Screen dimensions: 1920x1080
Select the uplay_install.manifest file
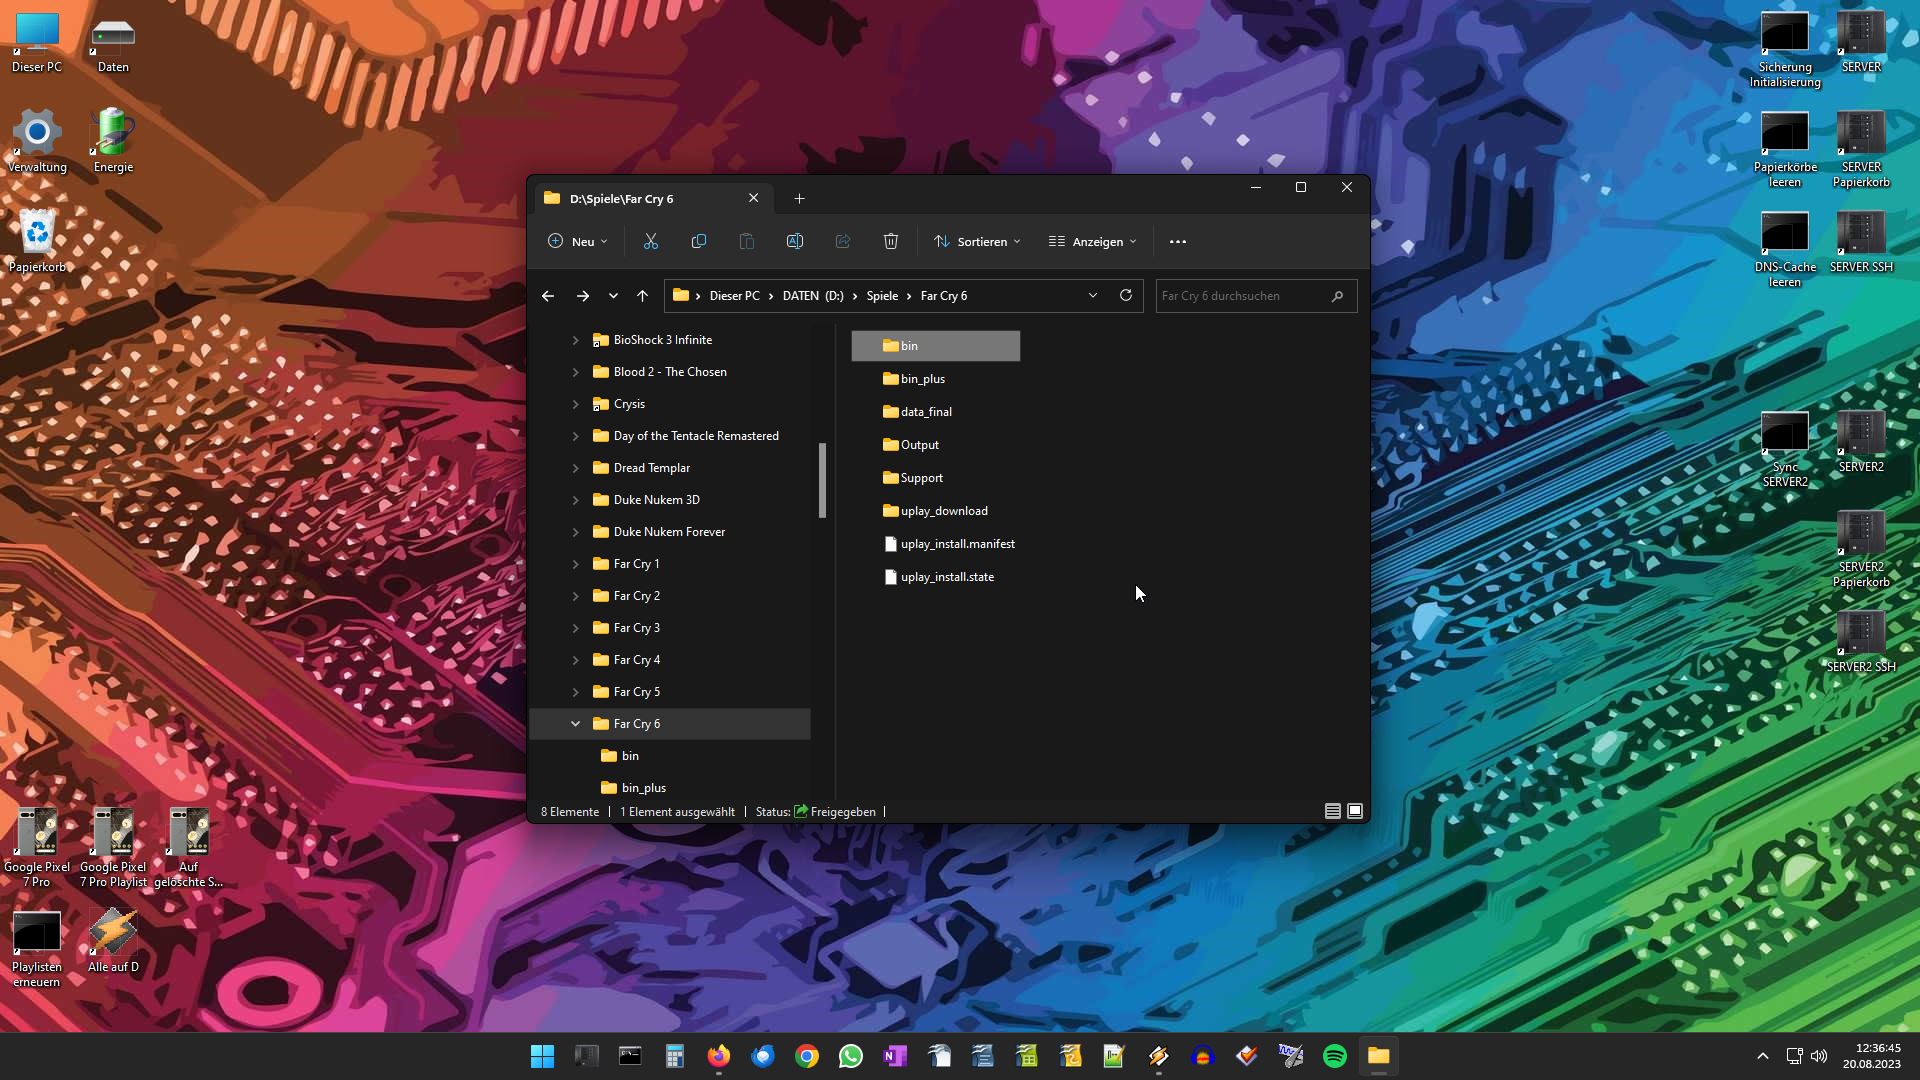[x=957, y=544]
